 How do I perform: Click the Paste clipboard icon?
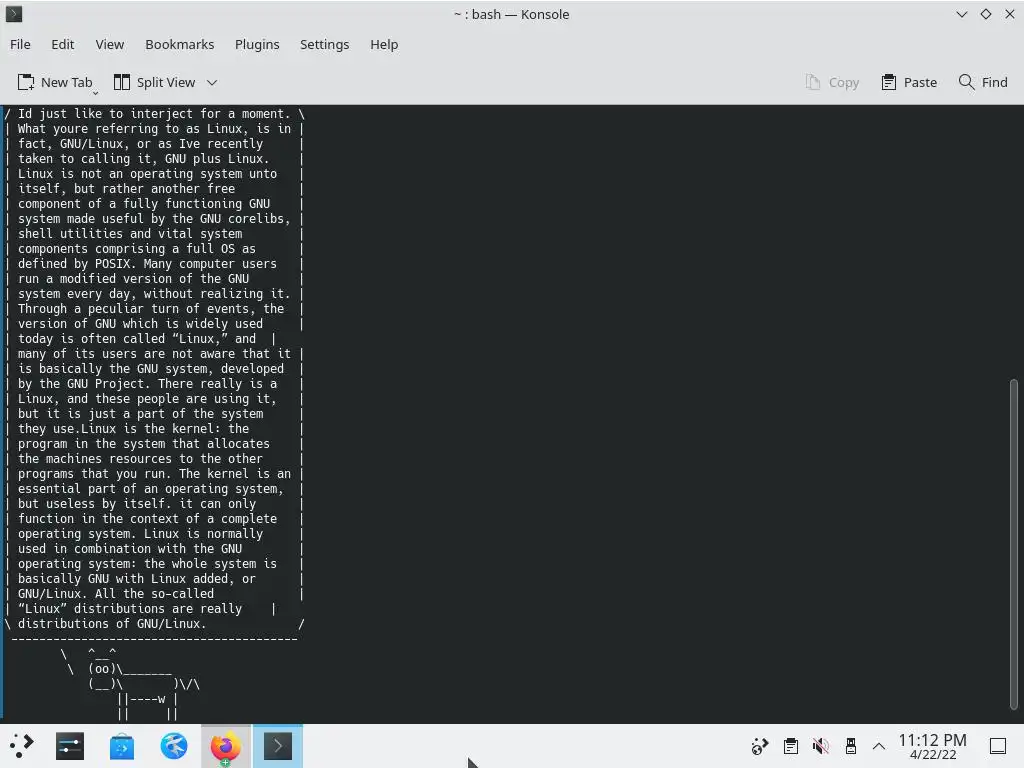coord(889,82)
